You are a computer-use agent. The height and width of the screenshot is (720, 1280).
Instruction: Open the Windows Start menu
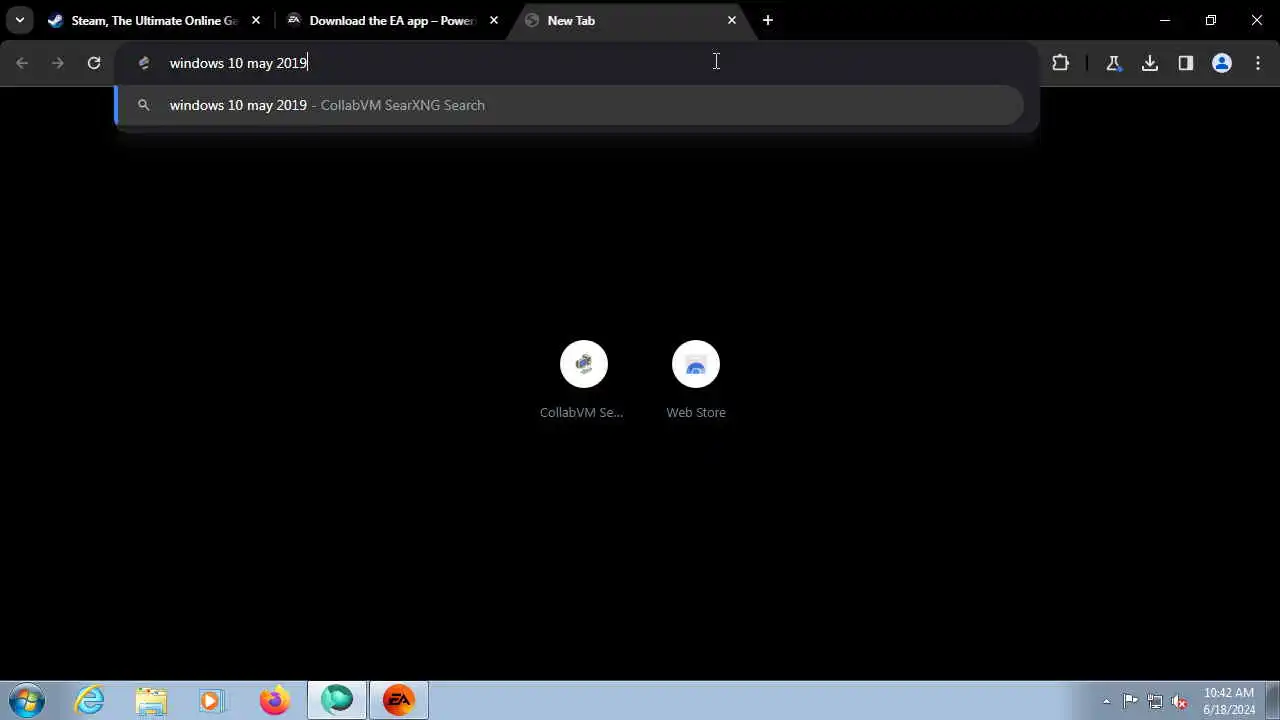(x=26, y=700)
